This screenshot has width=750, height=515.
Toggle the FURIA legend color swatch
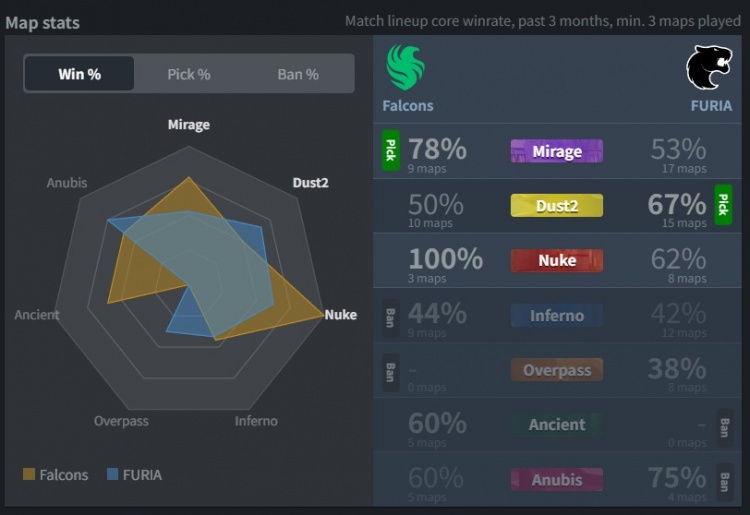tap(114, 475)
